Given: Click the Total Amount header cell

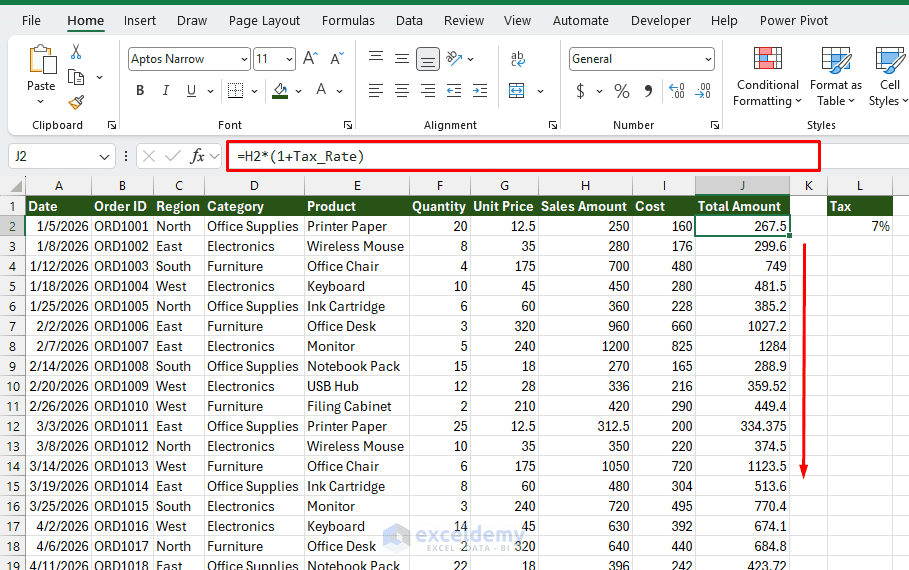Looking at the screenshot, I should tap(742, 206).
